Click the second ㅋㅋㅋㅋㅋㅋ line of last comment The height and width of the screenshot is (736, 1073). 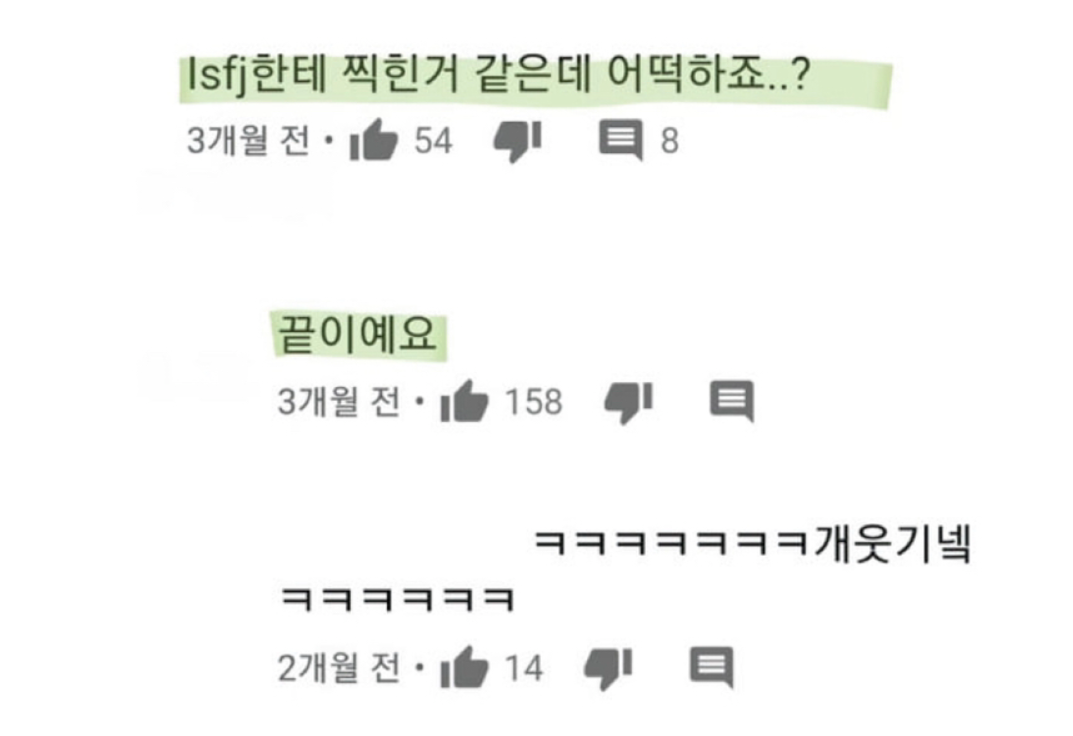pos(398,599)
